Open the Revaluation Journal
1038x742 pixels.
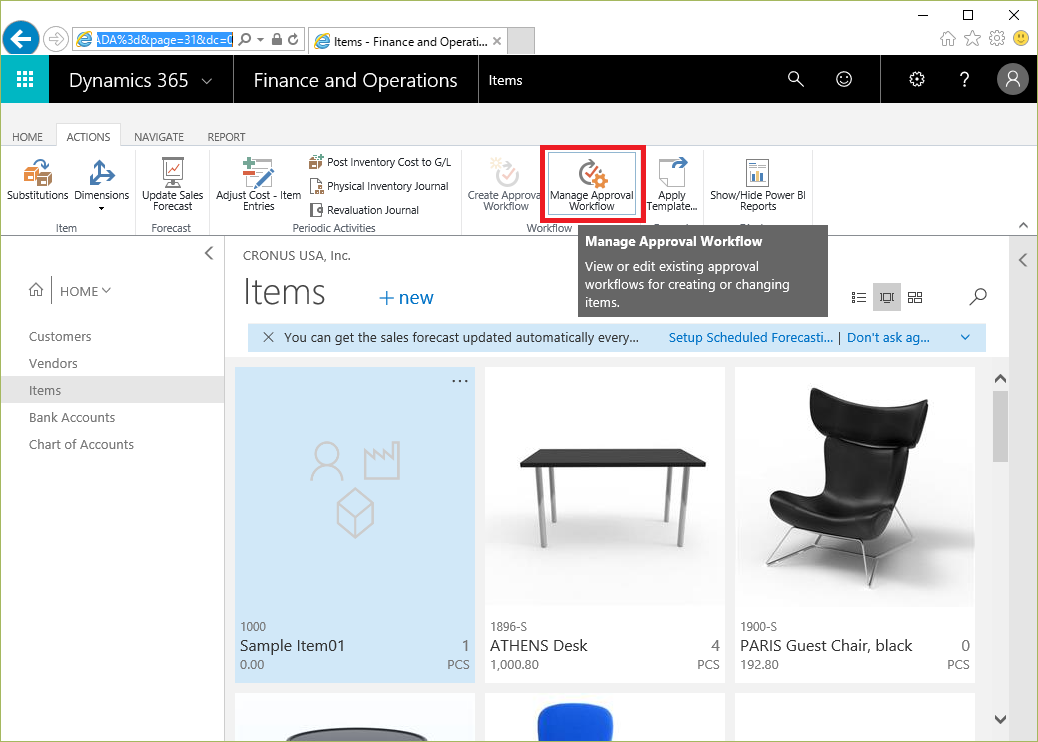364,210
